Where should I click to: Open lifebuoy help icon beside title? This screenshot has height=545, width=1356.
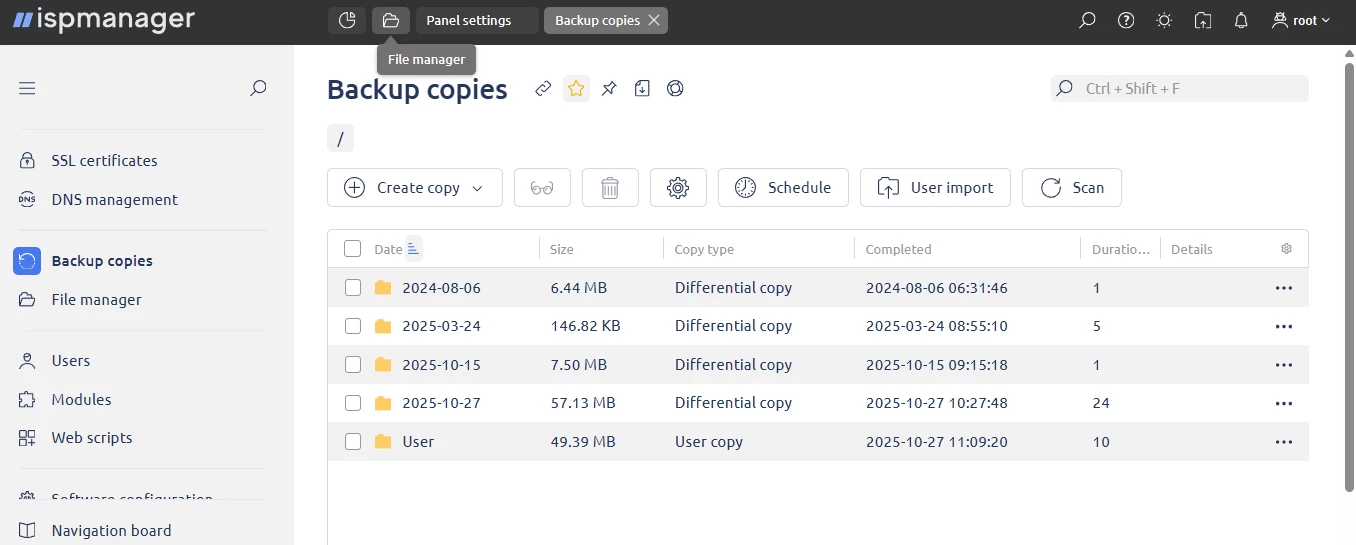[675, 88]
